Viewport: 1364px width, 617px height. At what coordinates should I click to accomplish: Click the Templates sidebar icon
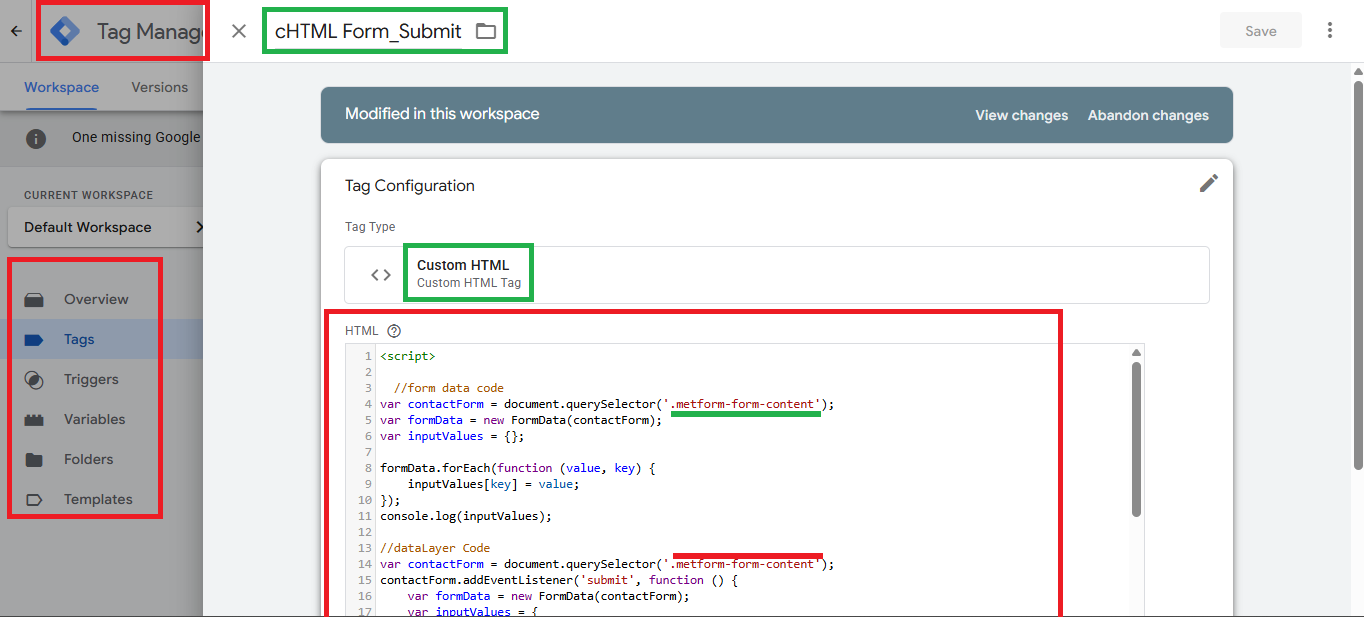coord(34,499)
